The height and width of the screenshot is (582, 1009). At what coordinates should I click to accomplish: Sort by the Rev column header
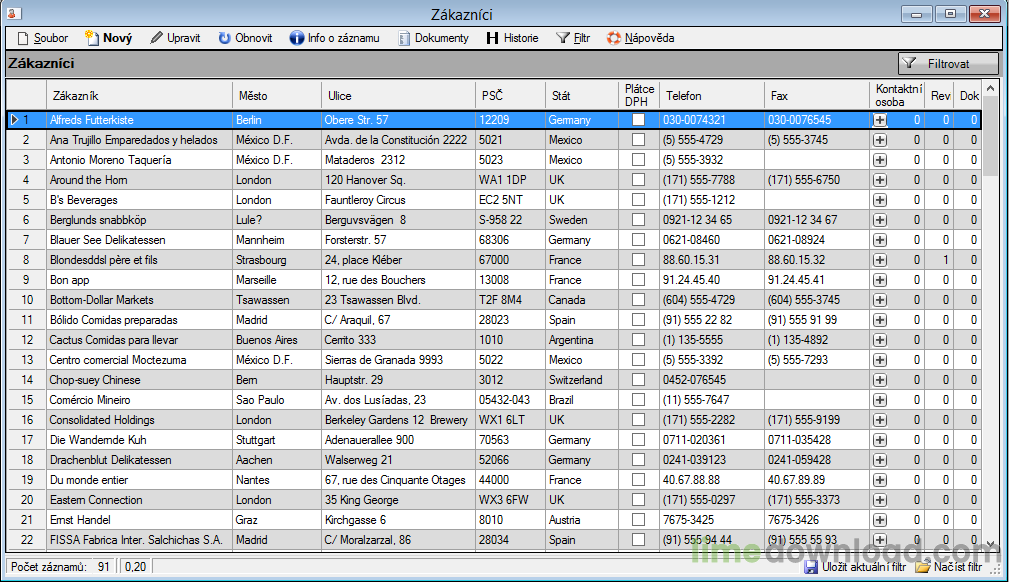[x=940, y=95]
